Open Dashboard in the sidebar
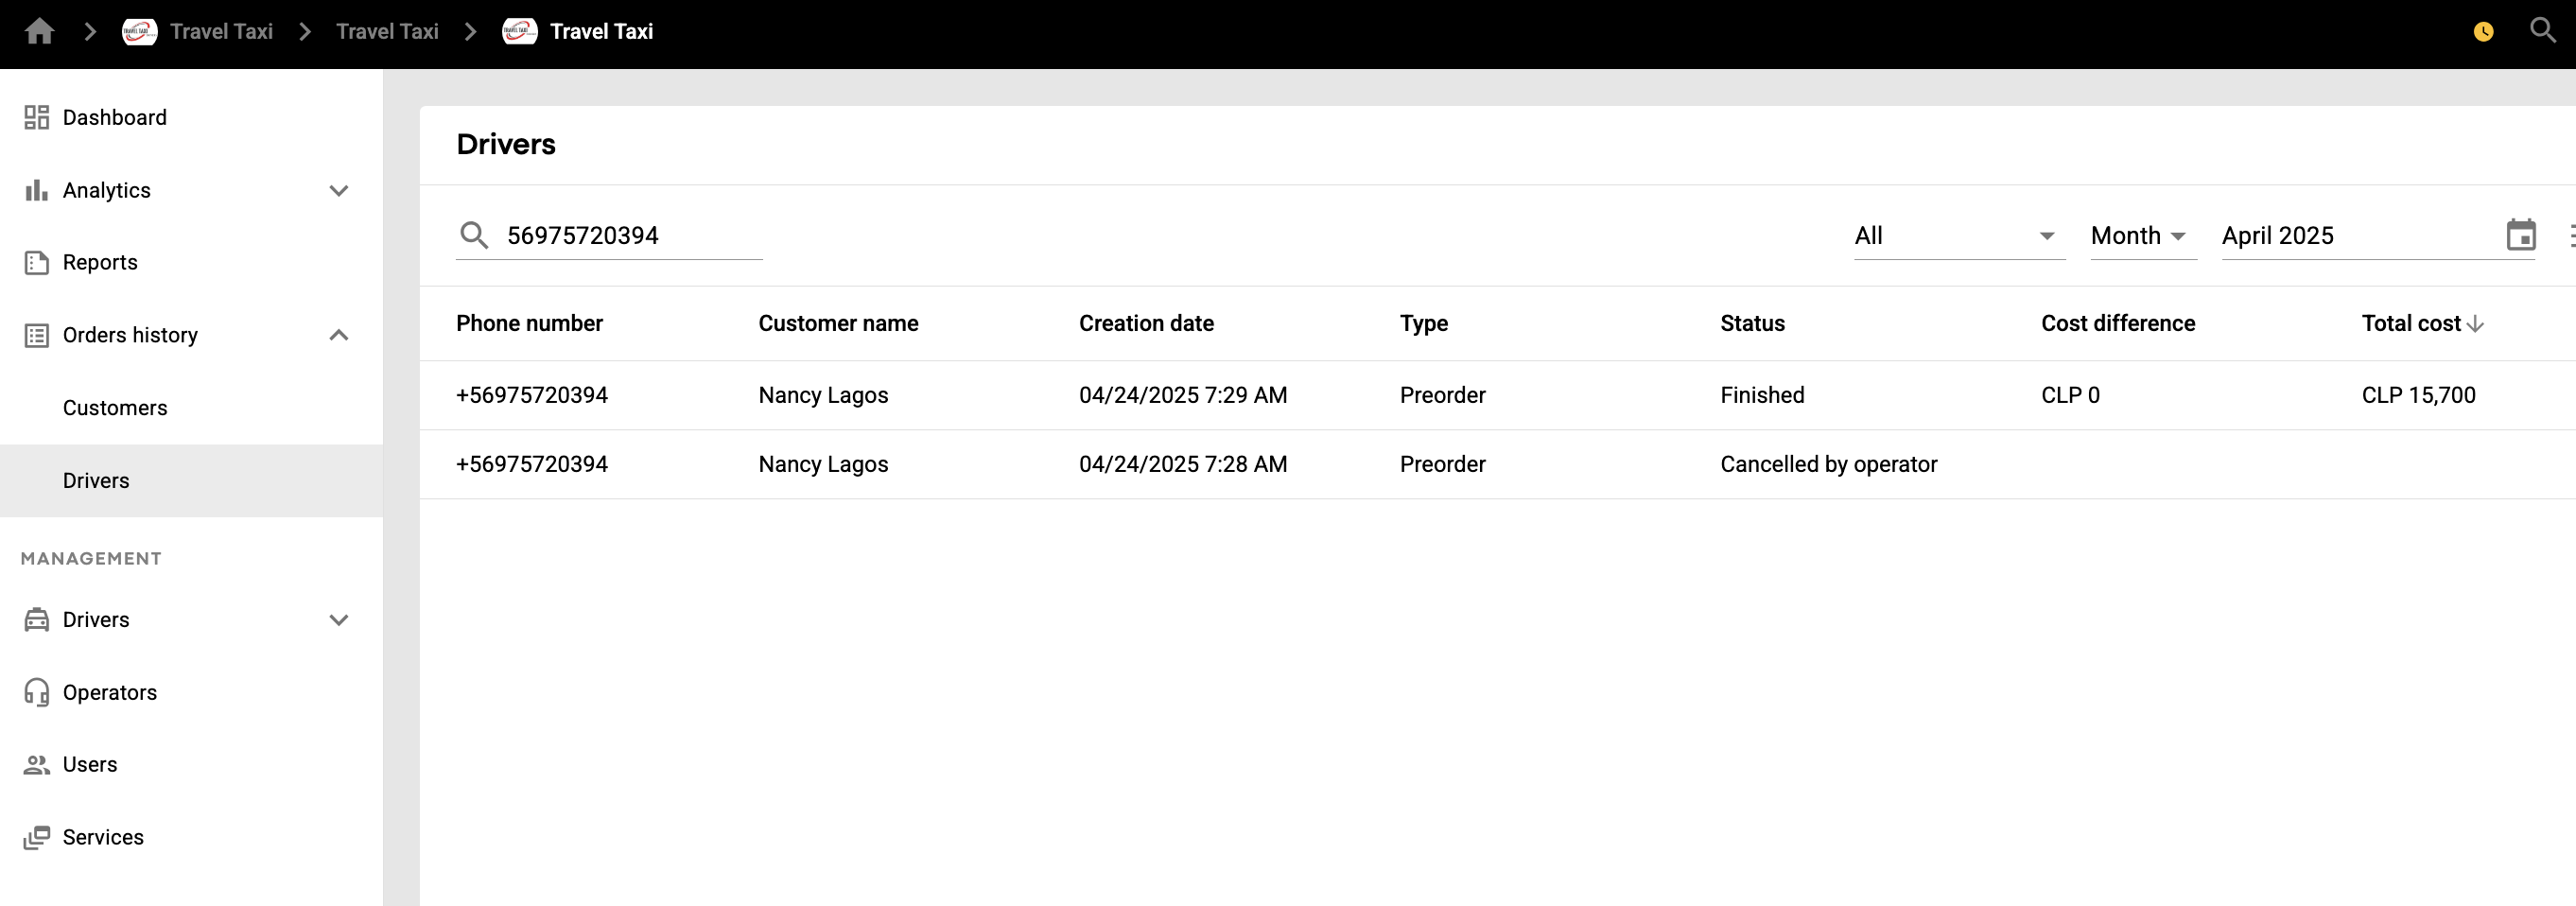The image size is (2576, 906). (191, 118)
